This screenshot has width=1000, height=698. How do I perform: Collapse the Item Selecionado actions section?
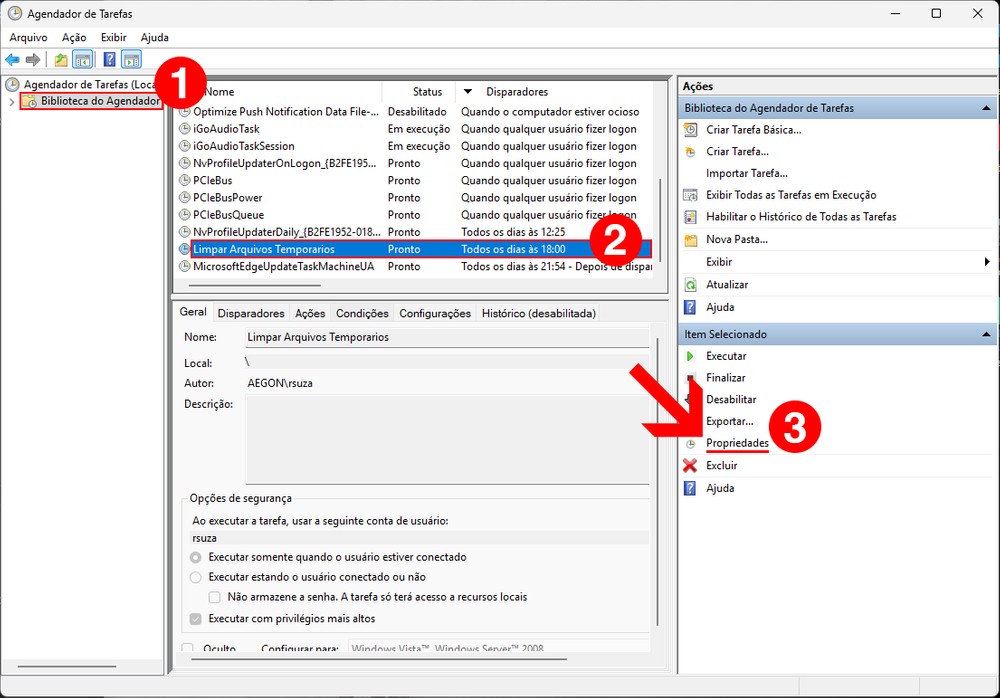986,334
